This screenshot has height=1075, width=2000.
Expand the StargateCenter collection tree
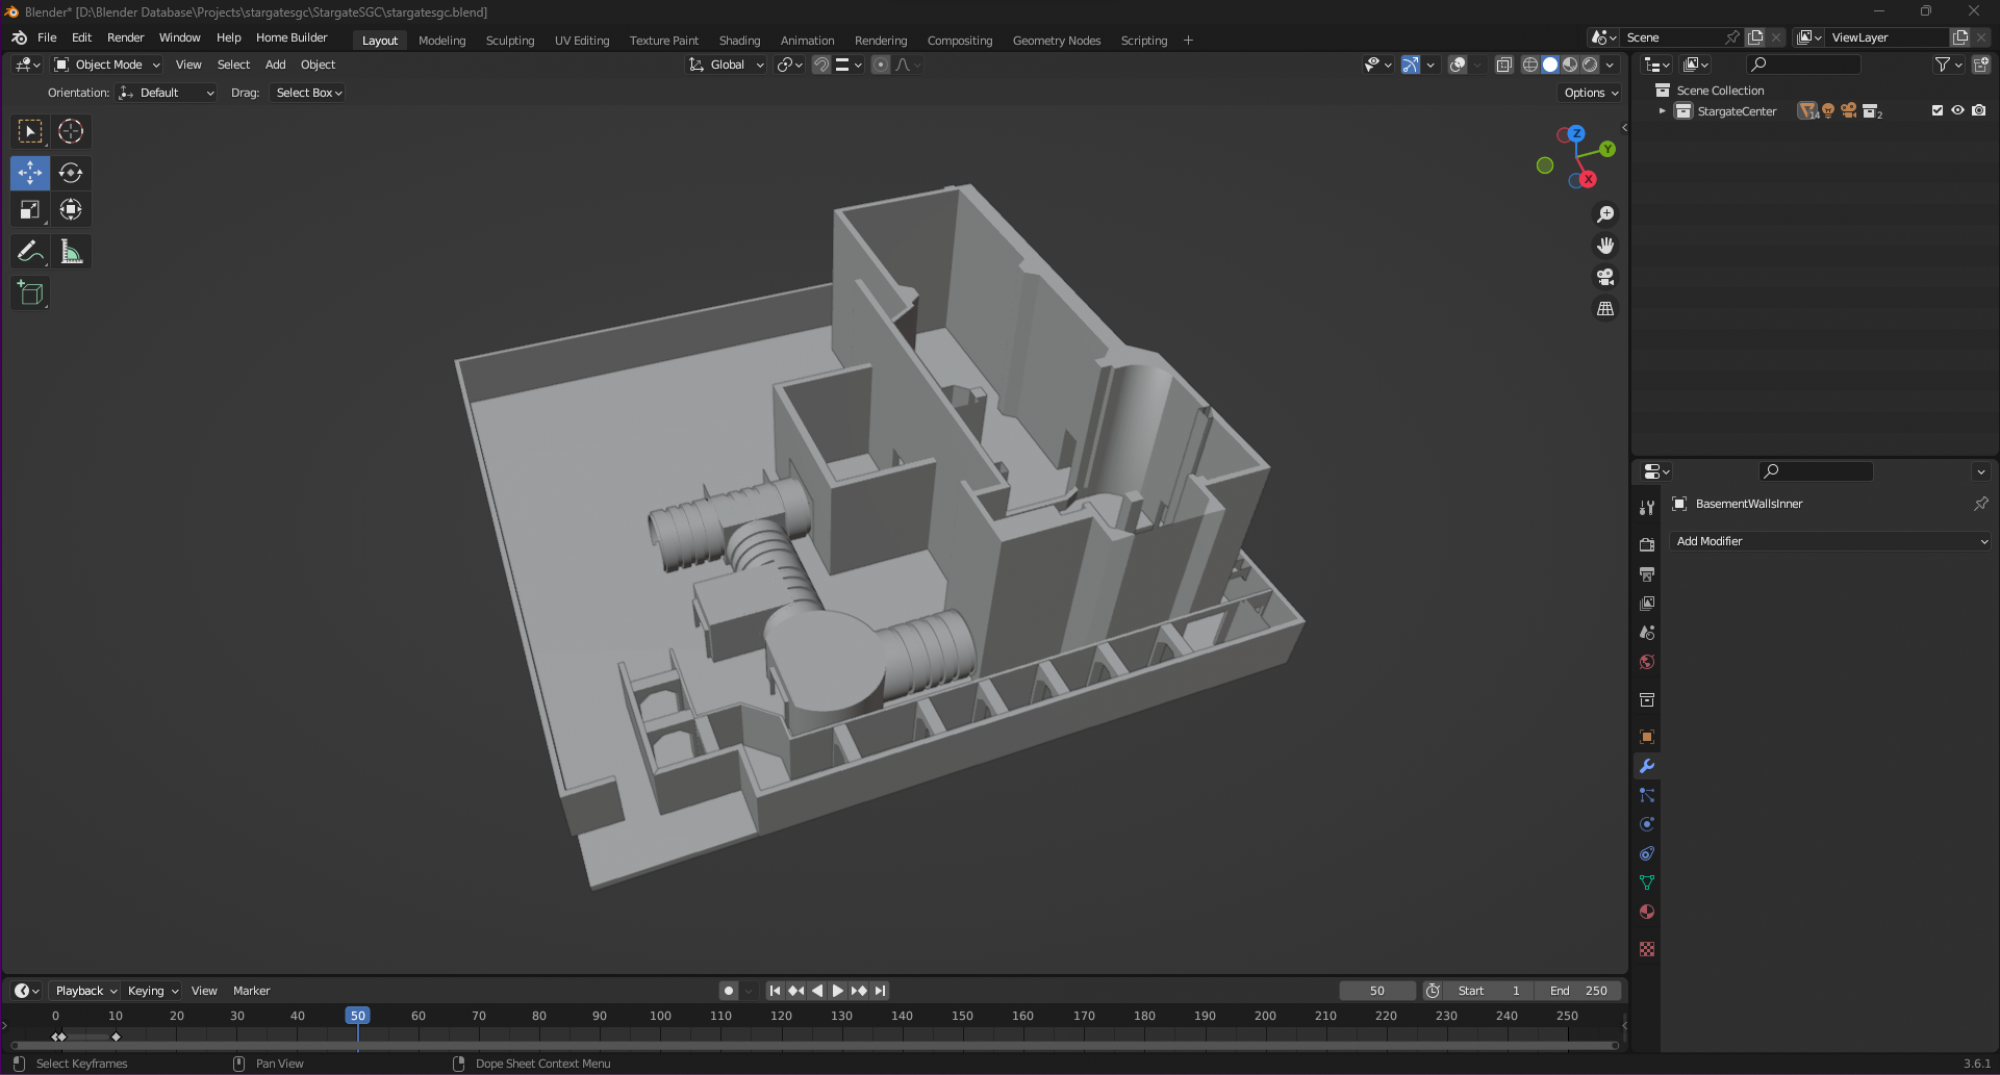coord(1662,111)
